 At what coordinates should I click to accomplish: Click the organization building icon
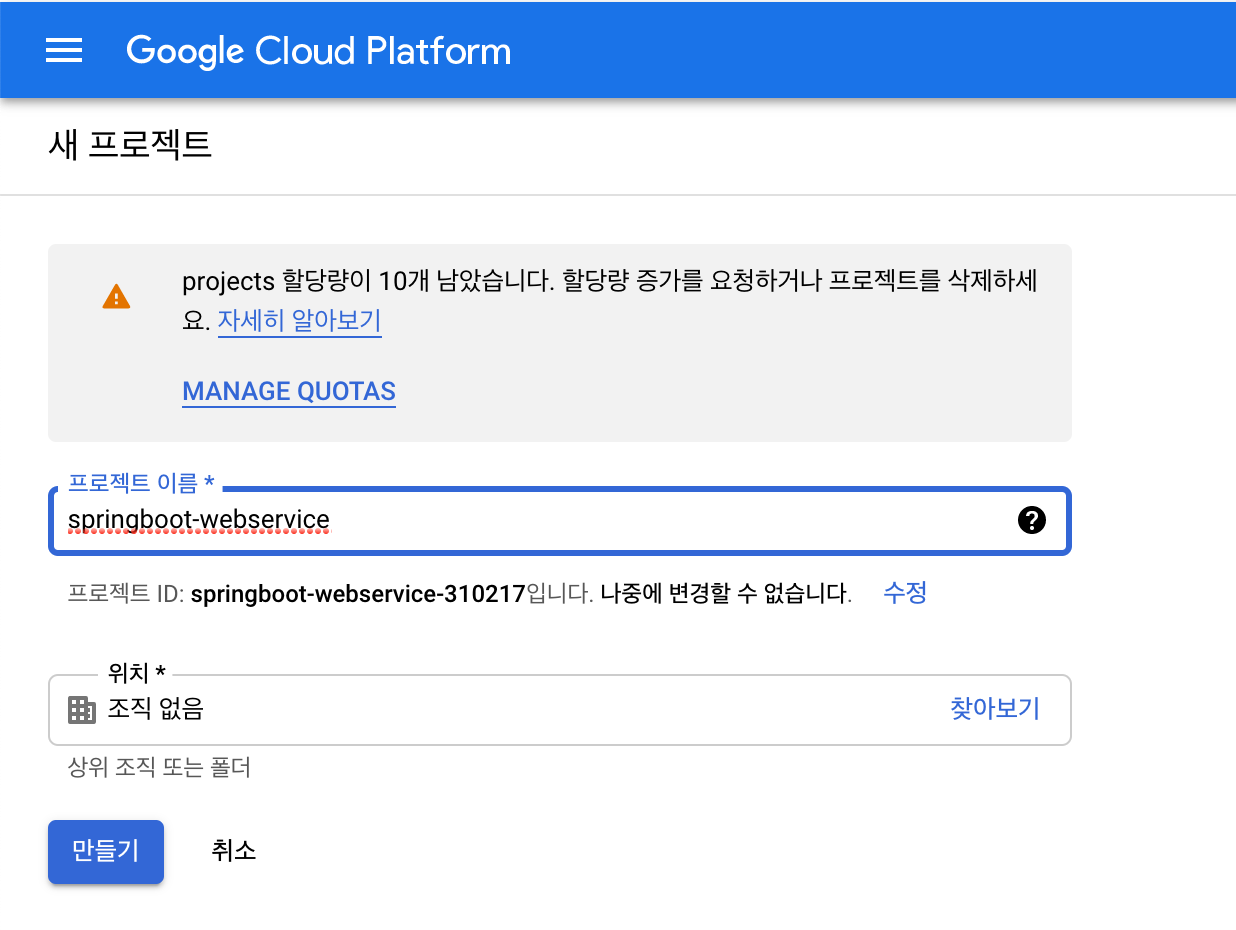click(81, 710)
